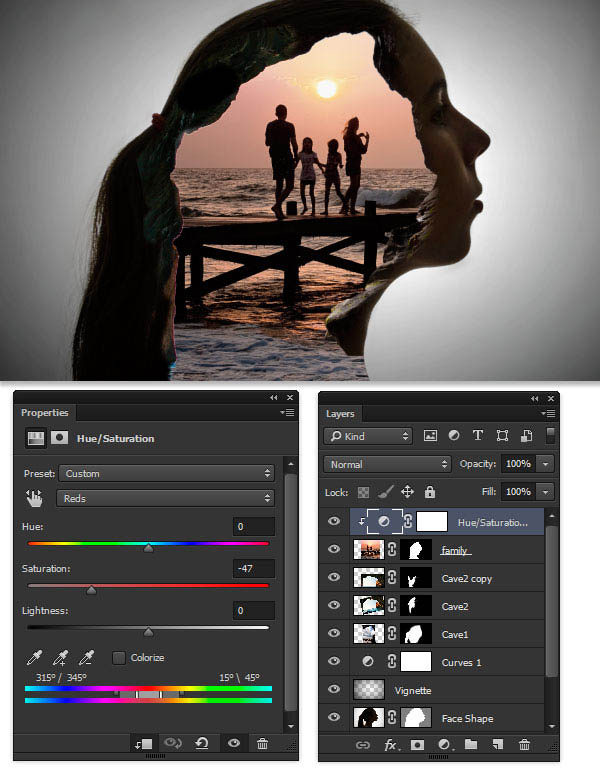600x778 pixels.
Task: Select the Masks icon in Properties
Action: coord(60,438)
